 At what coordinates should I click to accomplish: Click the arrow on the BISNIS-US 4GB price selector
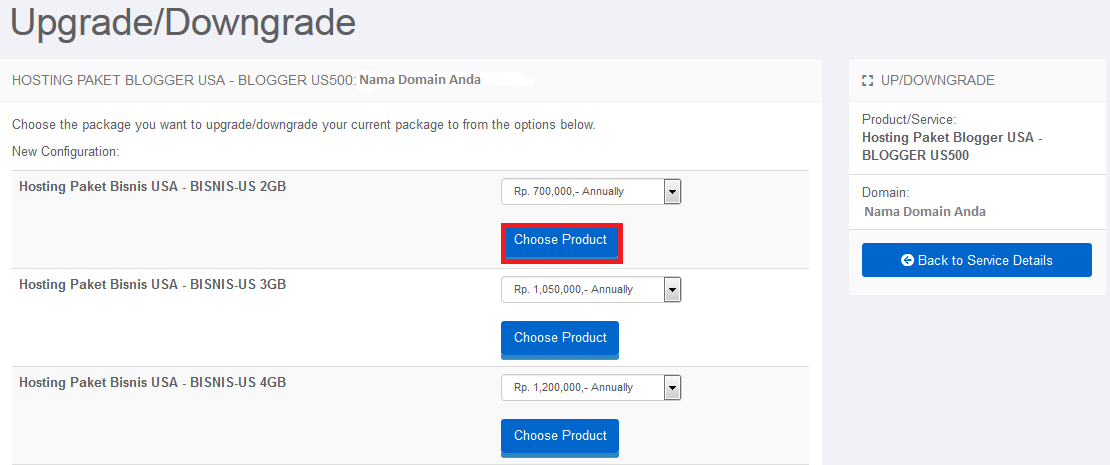pos(673,387)
